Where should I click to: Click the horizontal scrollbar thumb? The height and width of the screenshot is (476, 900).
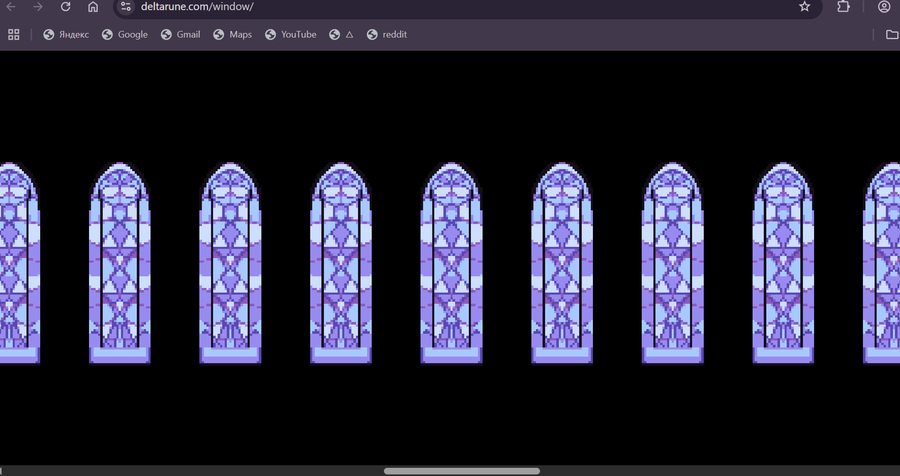[462, 471]
